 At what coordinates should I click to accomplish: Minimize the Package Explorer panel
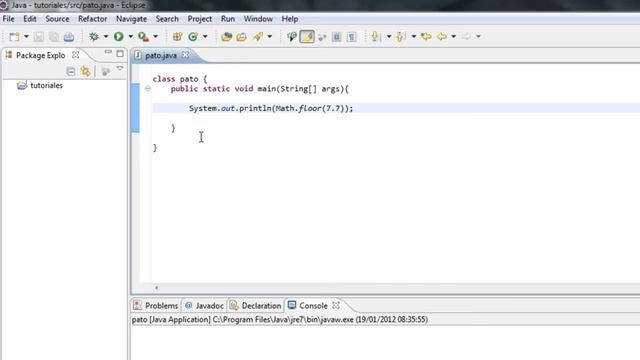point(108,53)
